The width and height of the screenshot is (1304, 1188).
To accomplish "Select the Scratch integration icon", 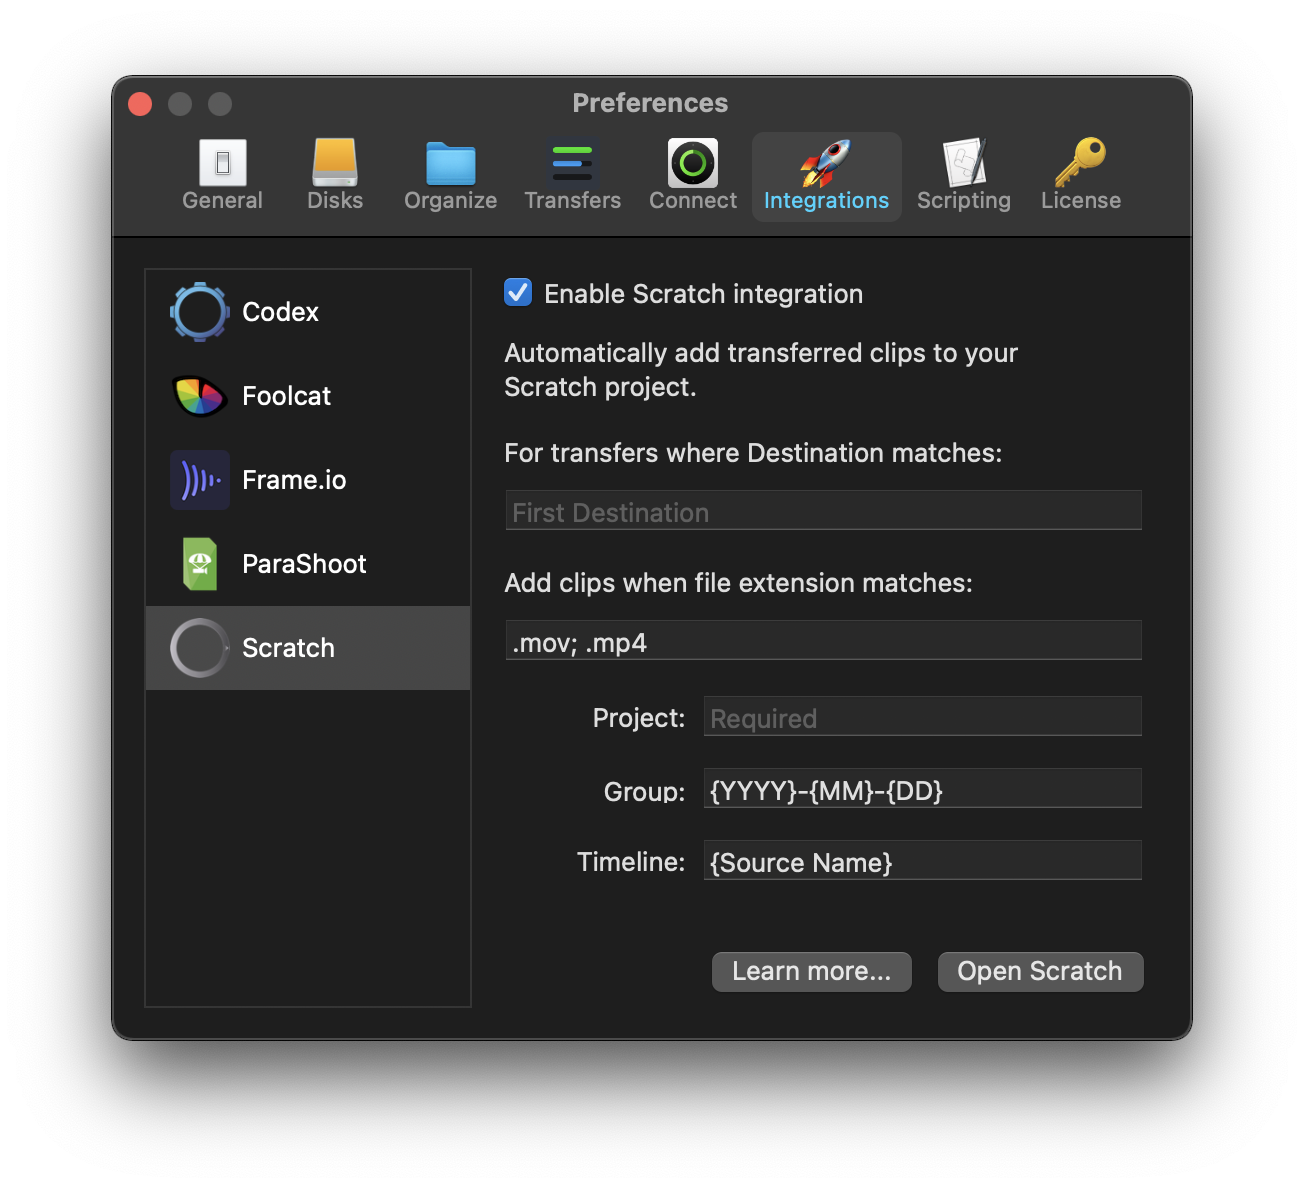I will coord(200,648).
